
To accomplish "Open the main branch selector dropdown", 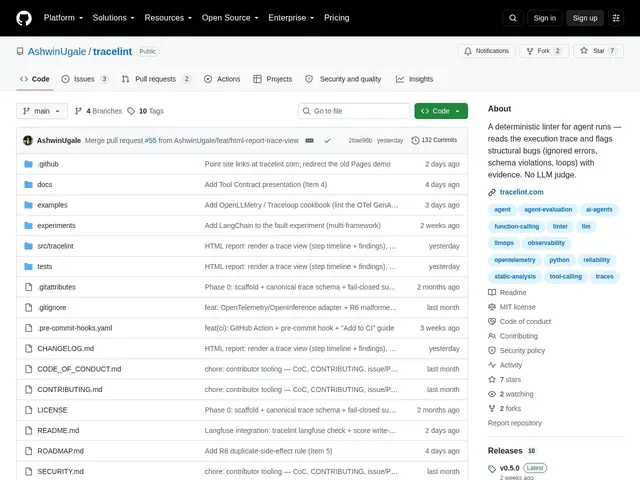I will 42,111.
